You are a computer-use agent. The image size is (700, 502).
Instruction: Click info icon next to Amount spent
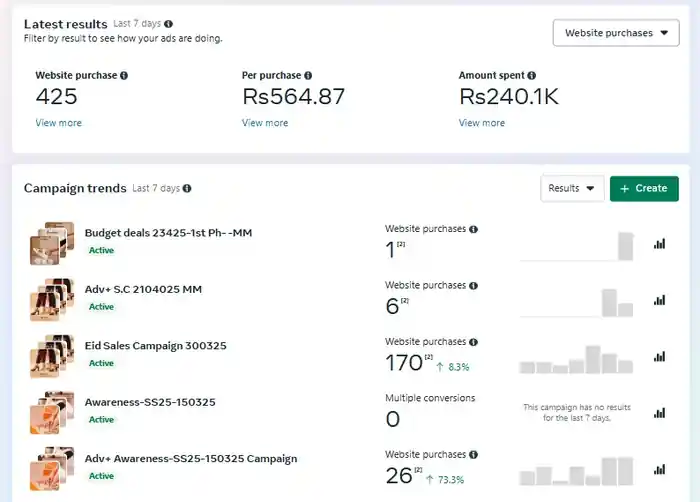[531, 75]
